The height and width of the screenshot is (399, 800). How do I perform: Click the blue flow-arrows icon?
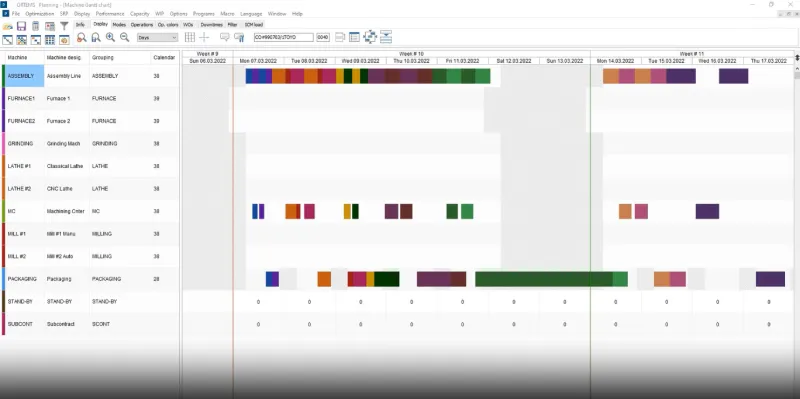[x=370, y=37]
